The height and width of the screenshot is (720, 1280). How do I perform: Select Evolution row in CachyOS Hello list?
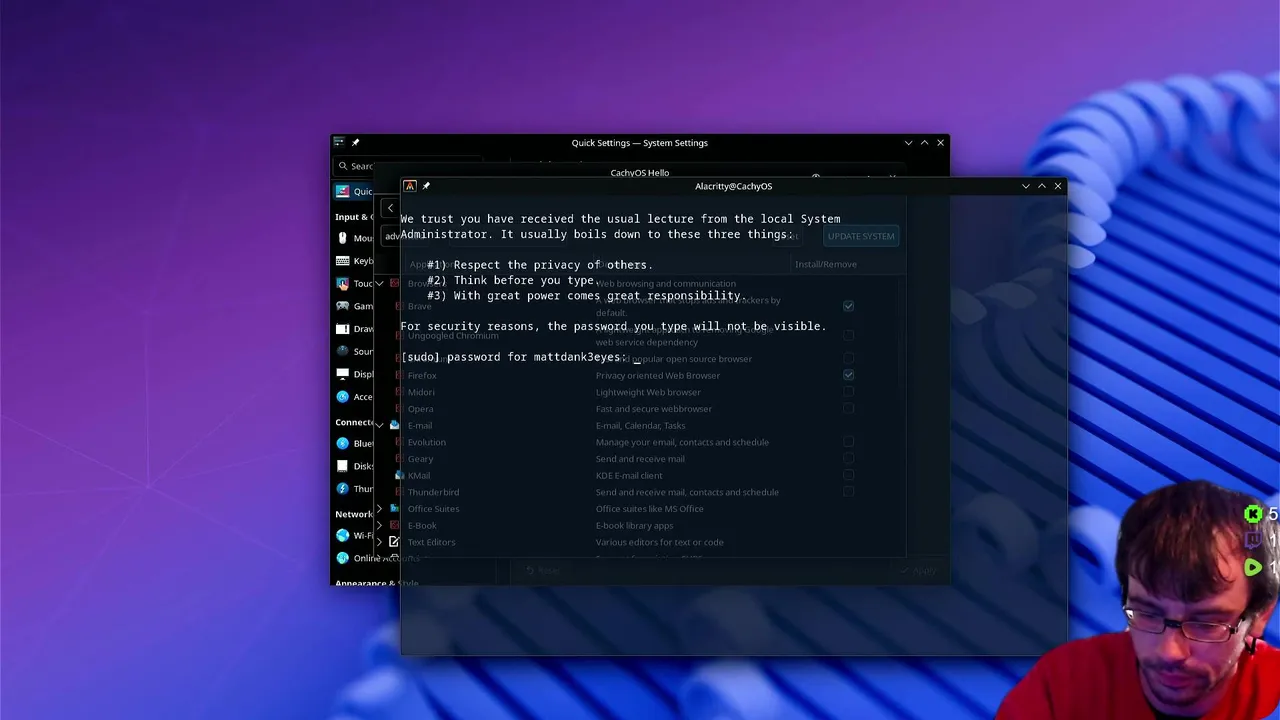(640, 442)
